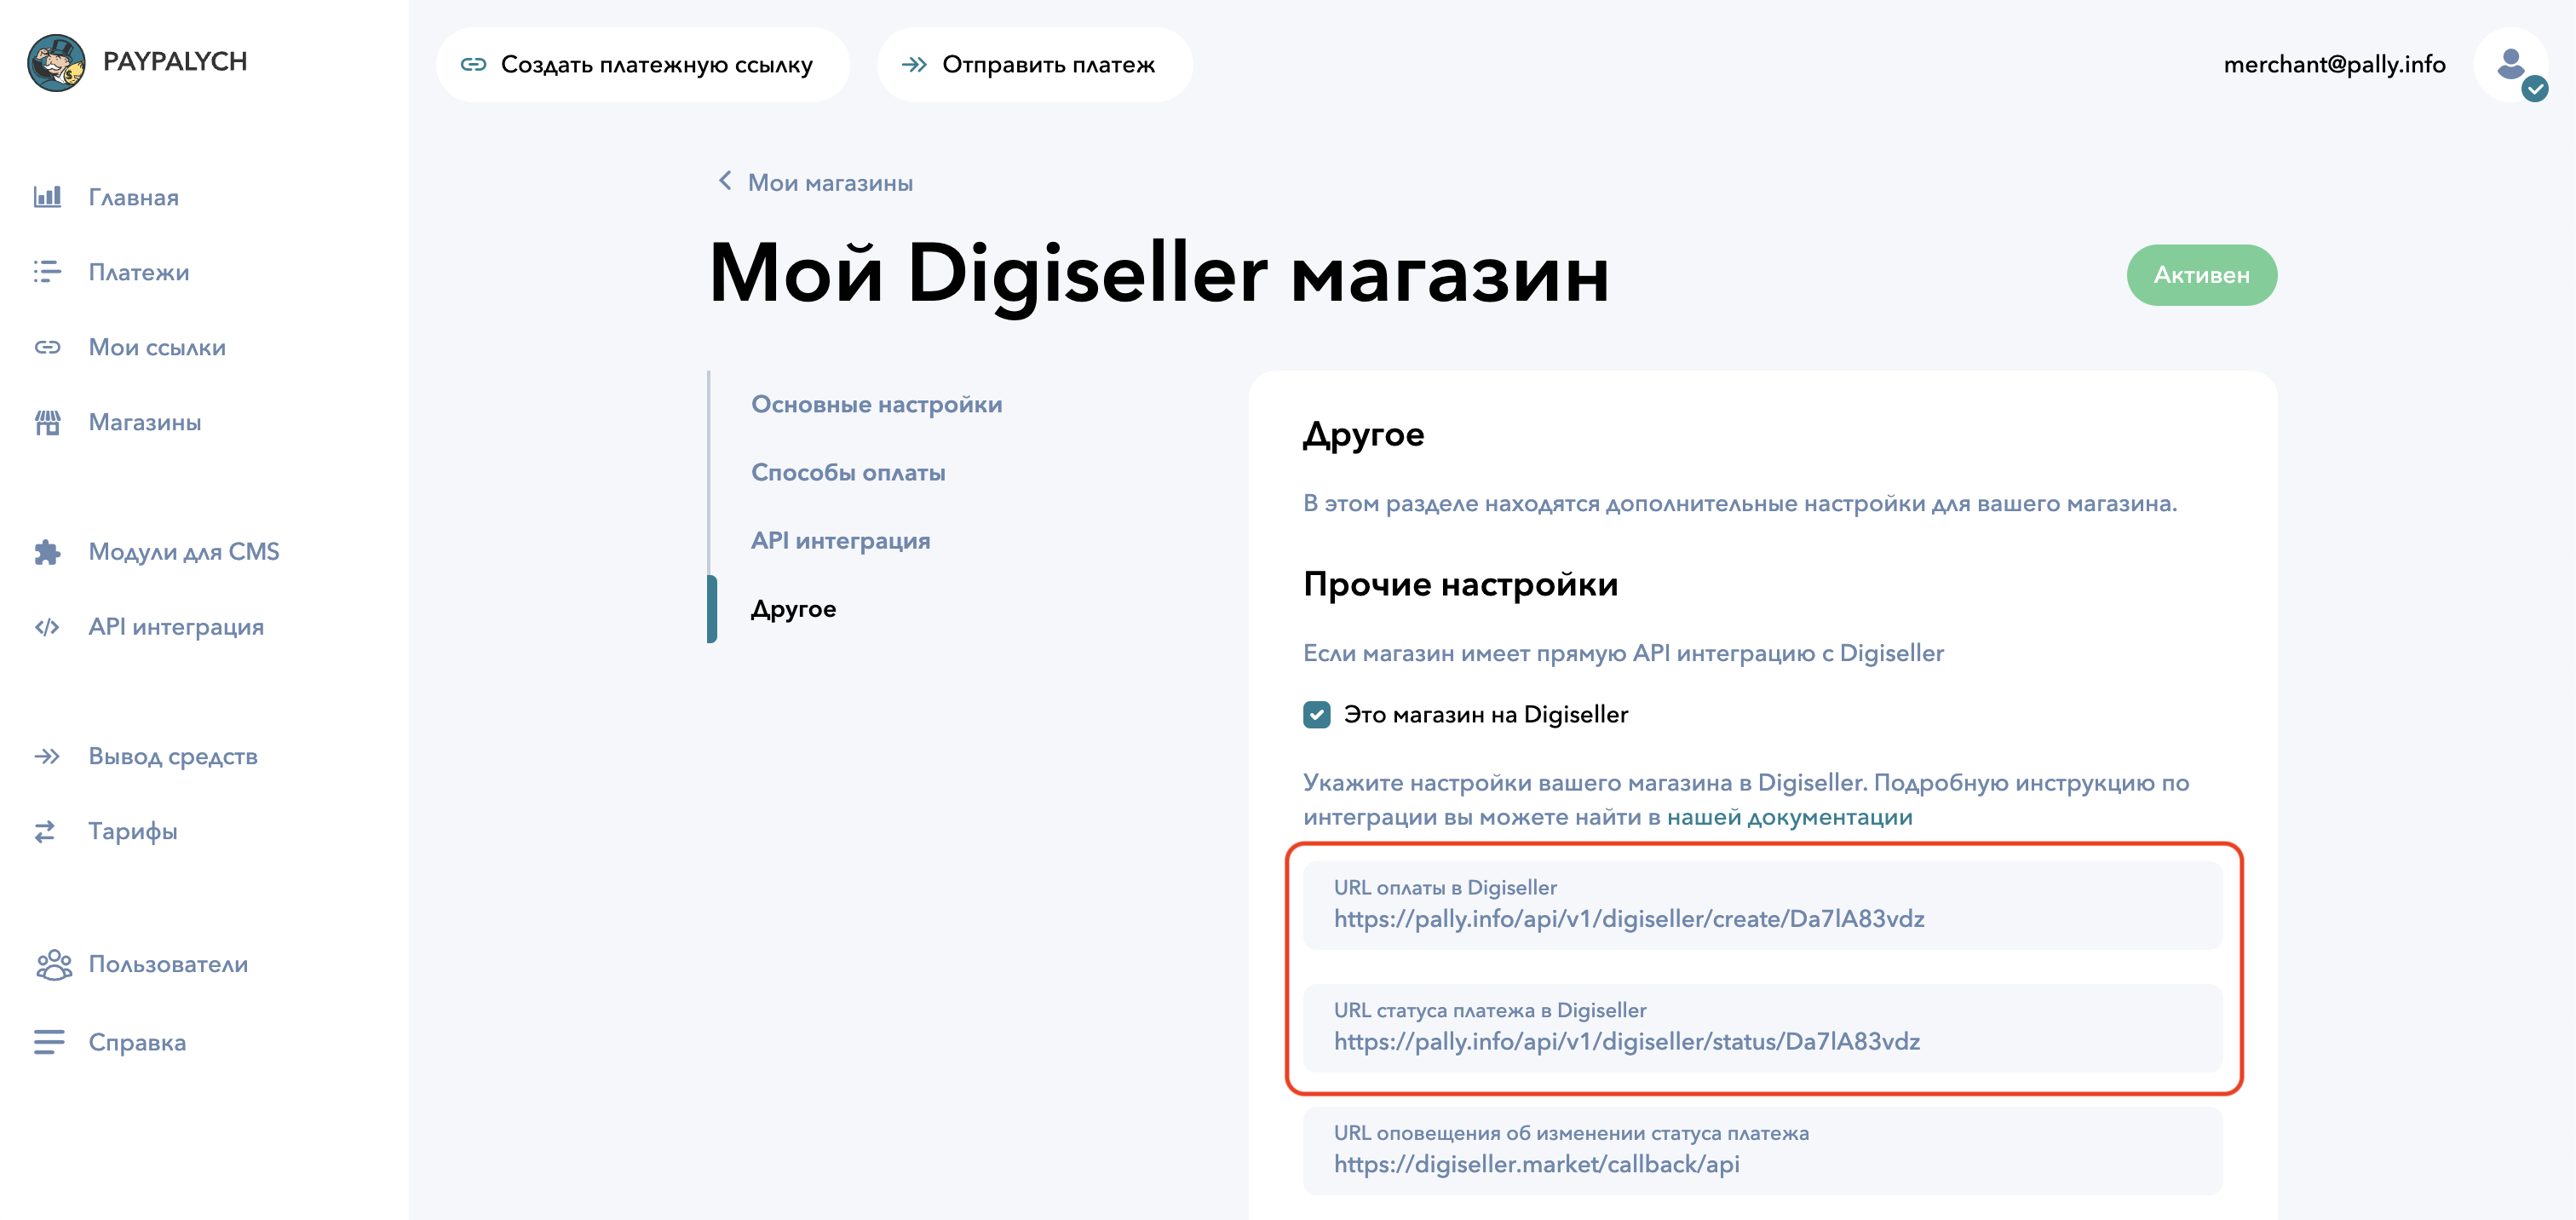The height and width of the screenshot is (1220, 2576).
Task: Click the PAYPALYCH brand name
Action: point(175,62)
